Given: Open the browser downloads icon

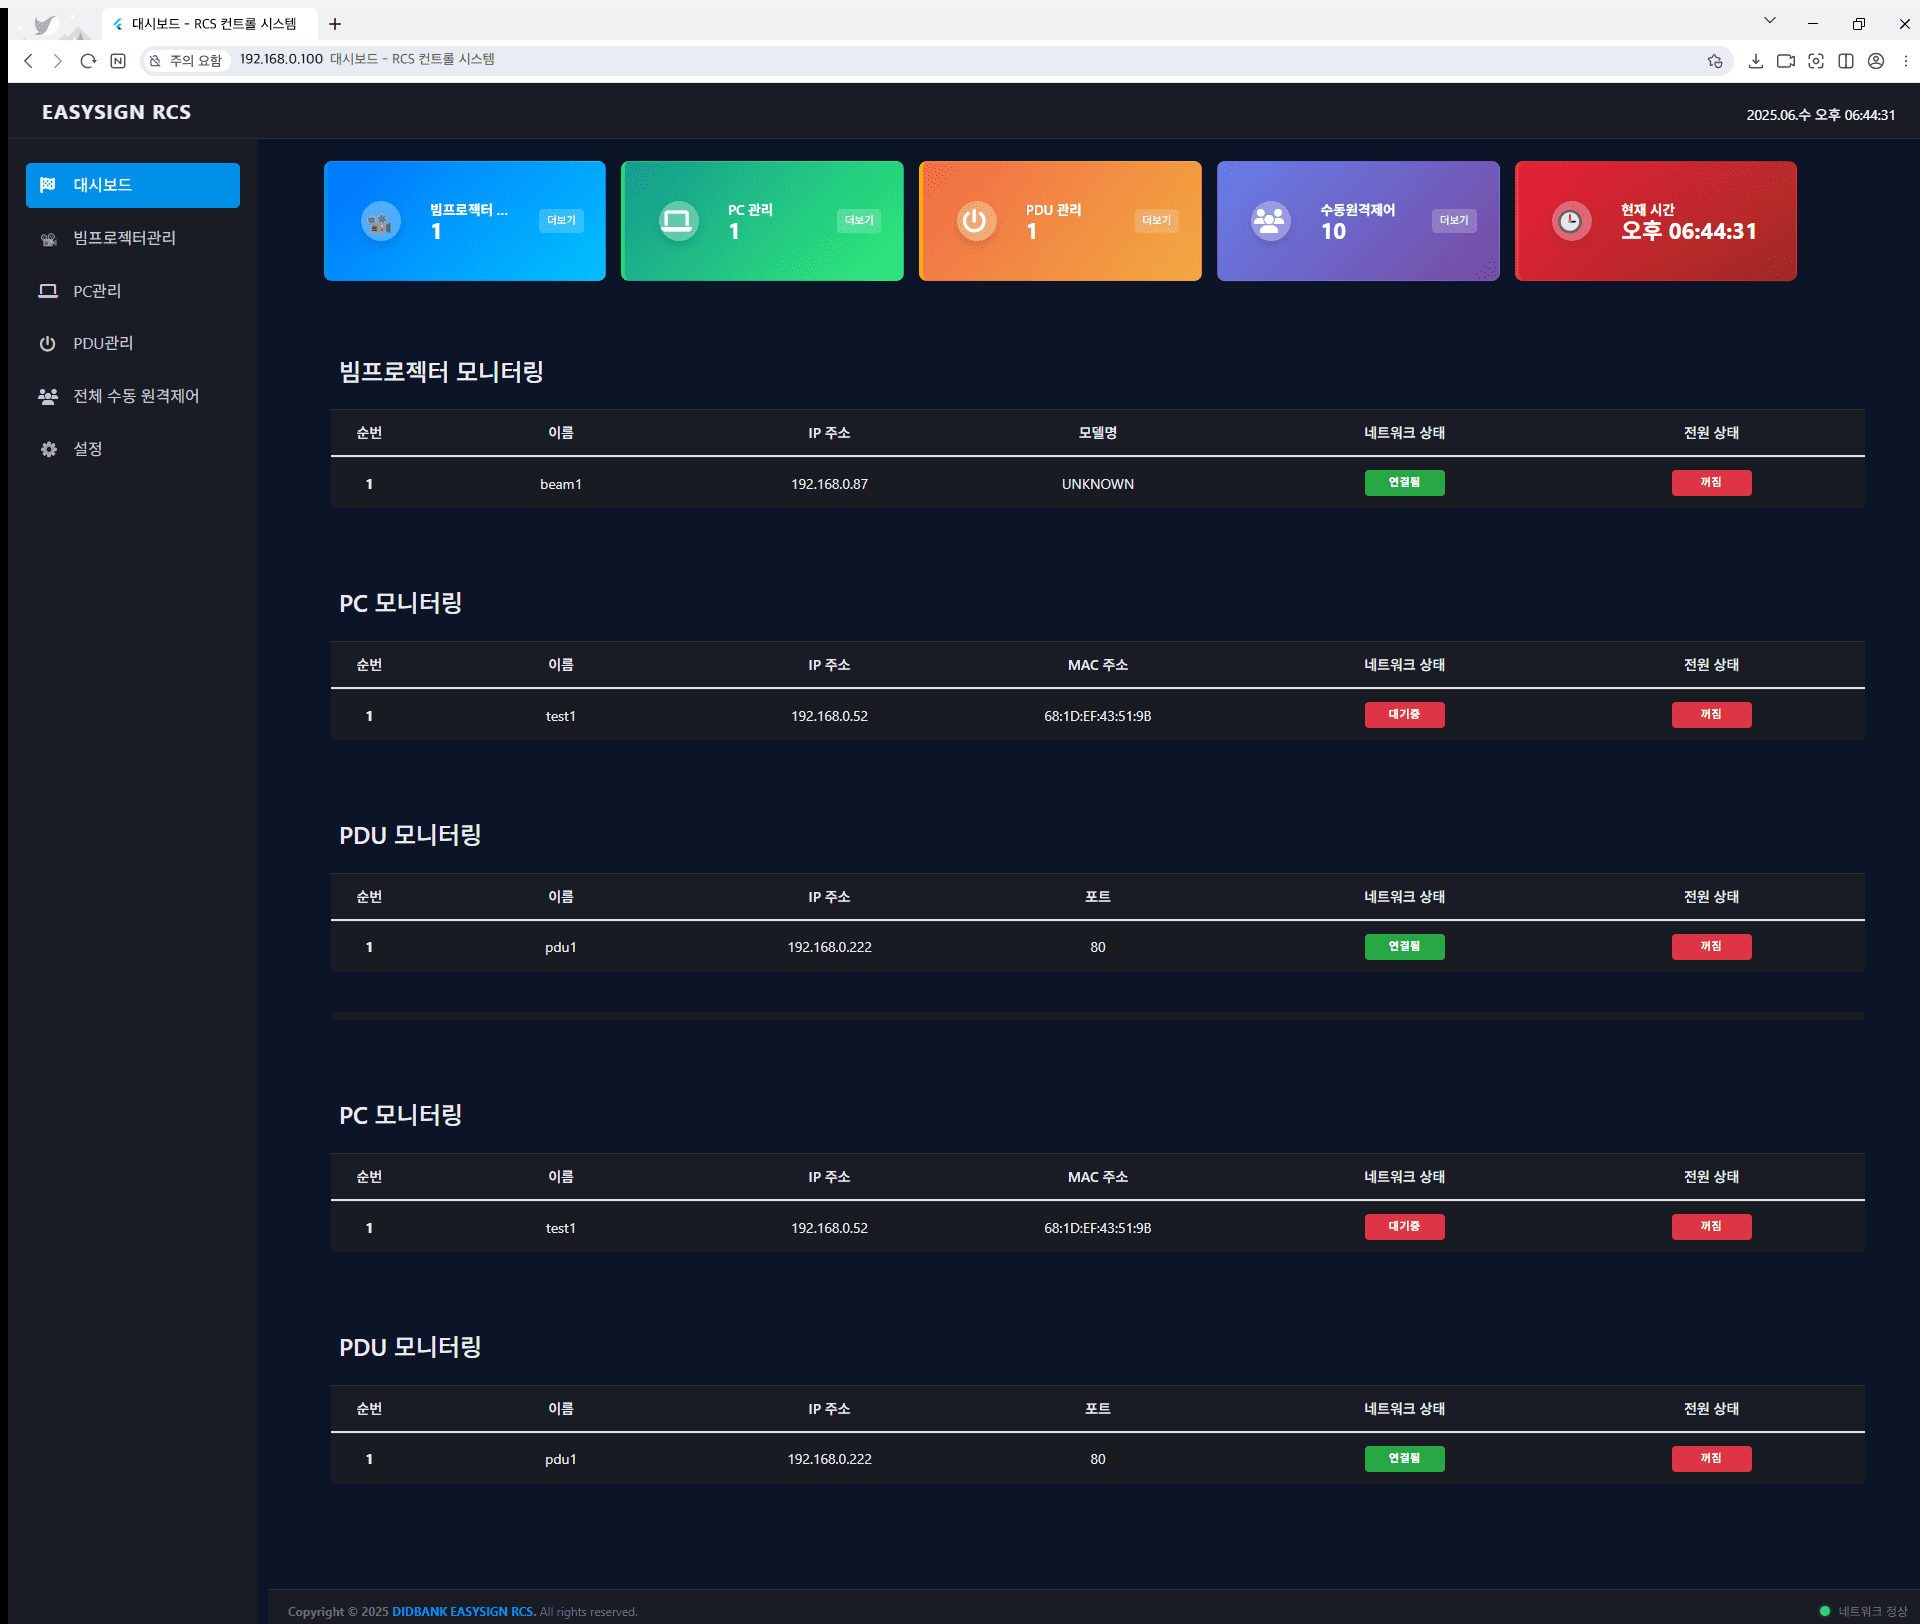Looking at the screenshot, I should (x=1755, y=61).
